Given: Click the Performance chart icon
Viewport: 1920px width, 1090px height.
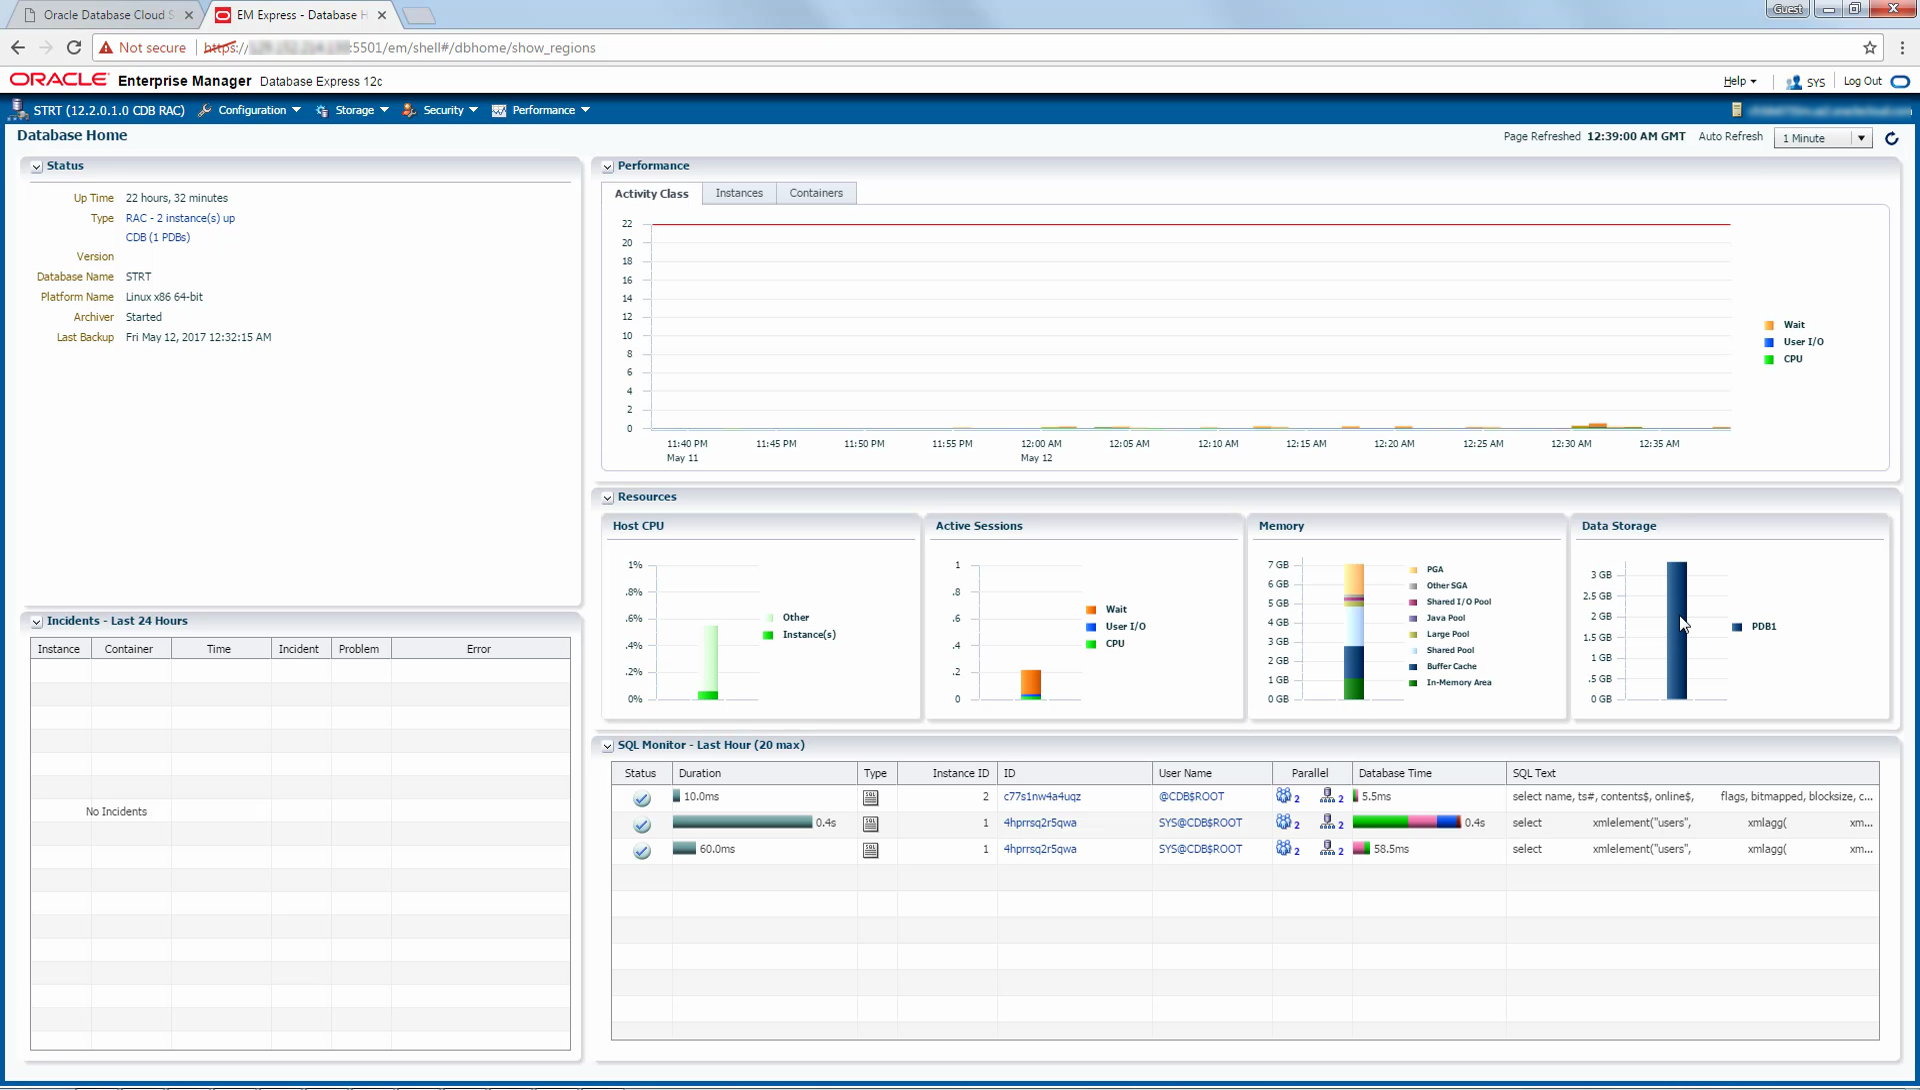Looking at the screenshot, I should [499, 110].
